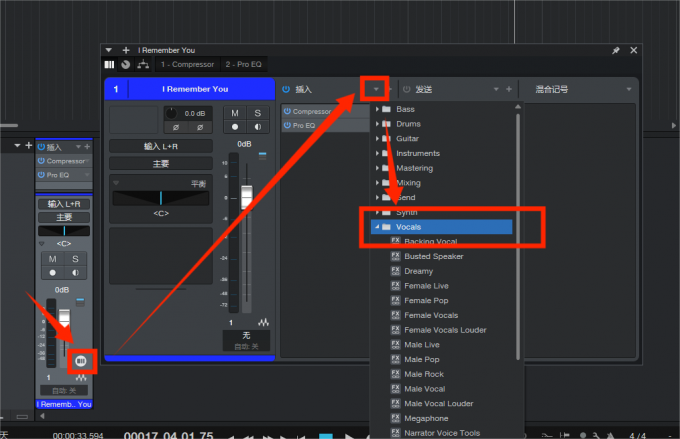Choose Male Rock from preset list

424,374
